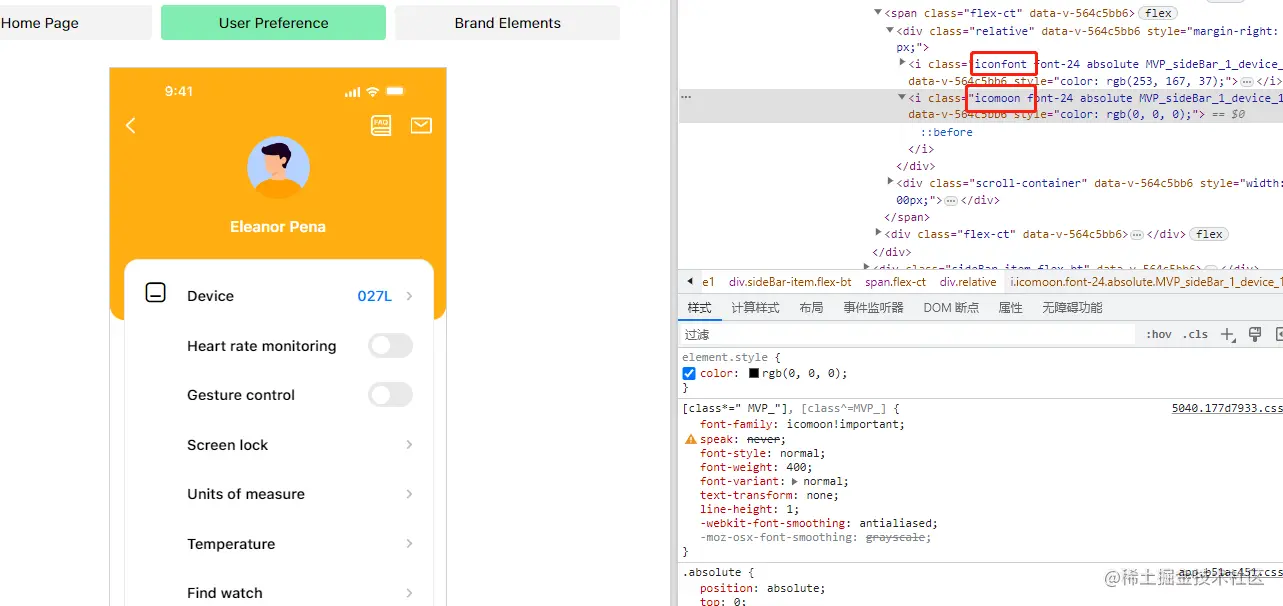Toggle the :hov element state button

[1159, 335]
